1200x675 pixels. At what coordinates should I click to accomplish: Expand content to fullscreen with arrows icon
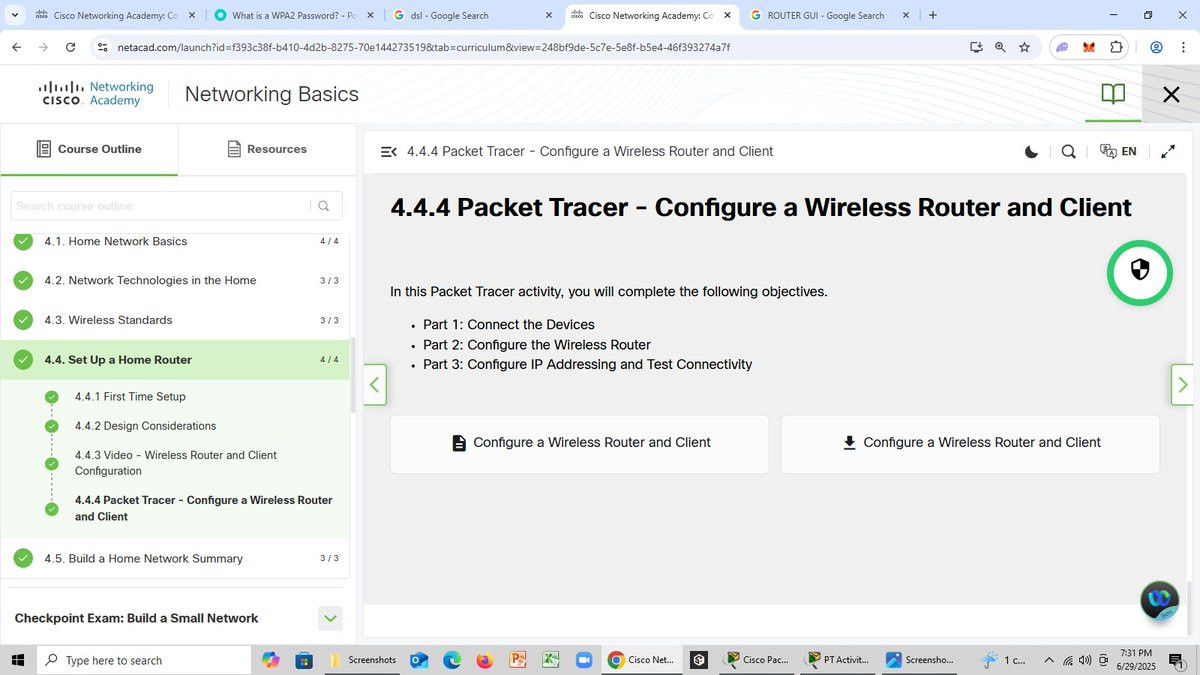pyautogui.click(x=1168, y=152)
